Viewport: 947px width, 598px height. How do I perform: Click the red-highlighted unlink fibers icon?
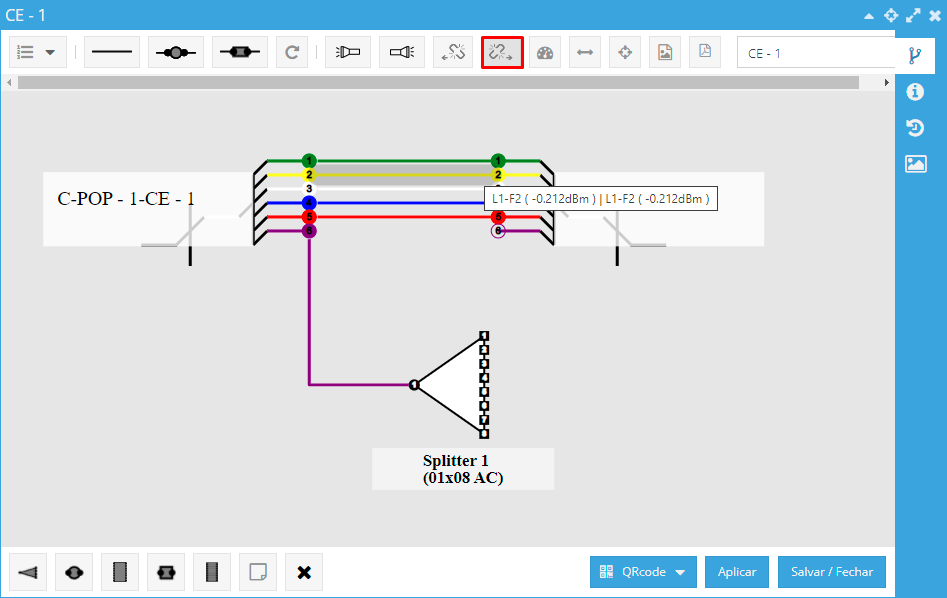tap(502, 53)
